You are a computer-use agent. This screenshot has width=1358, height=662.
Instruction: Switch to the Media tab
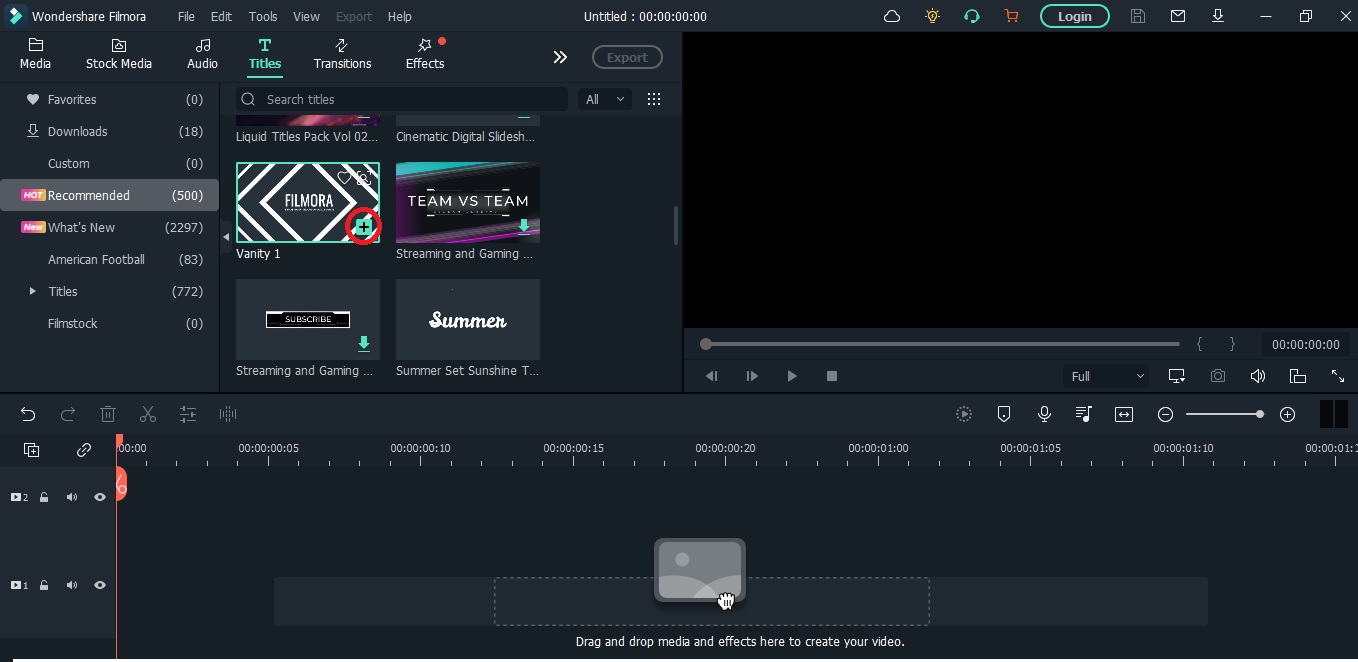click(x=36, y=54)
